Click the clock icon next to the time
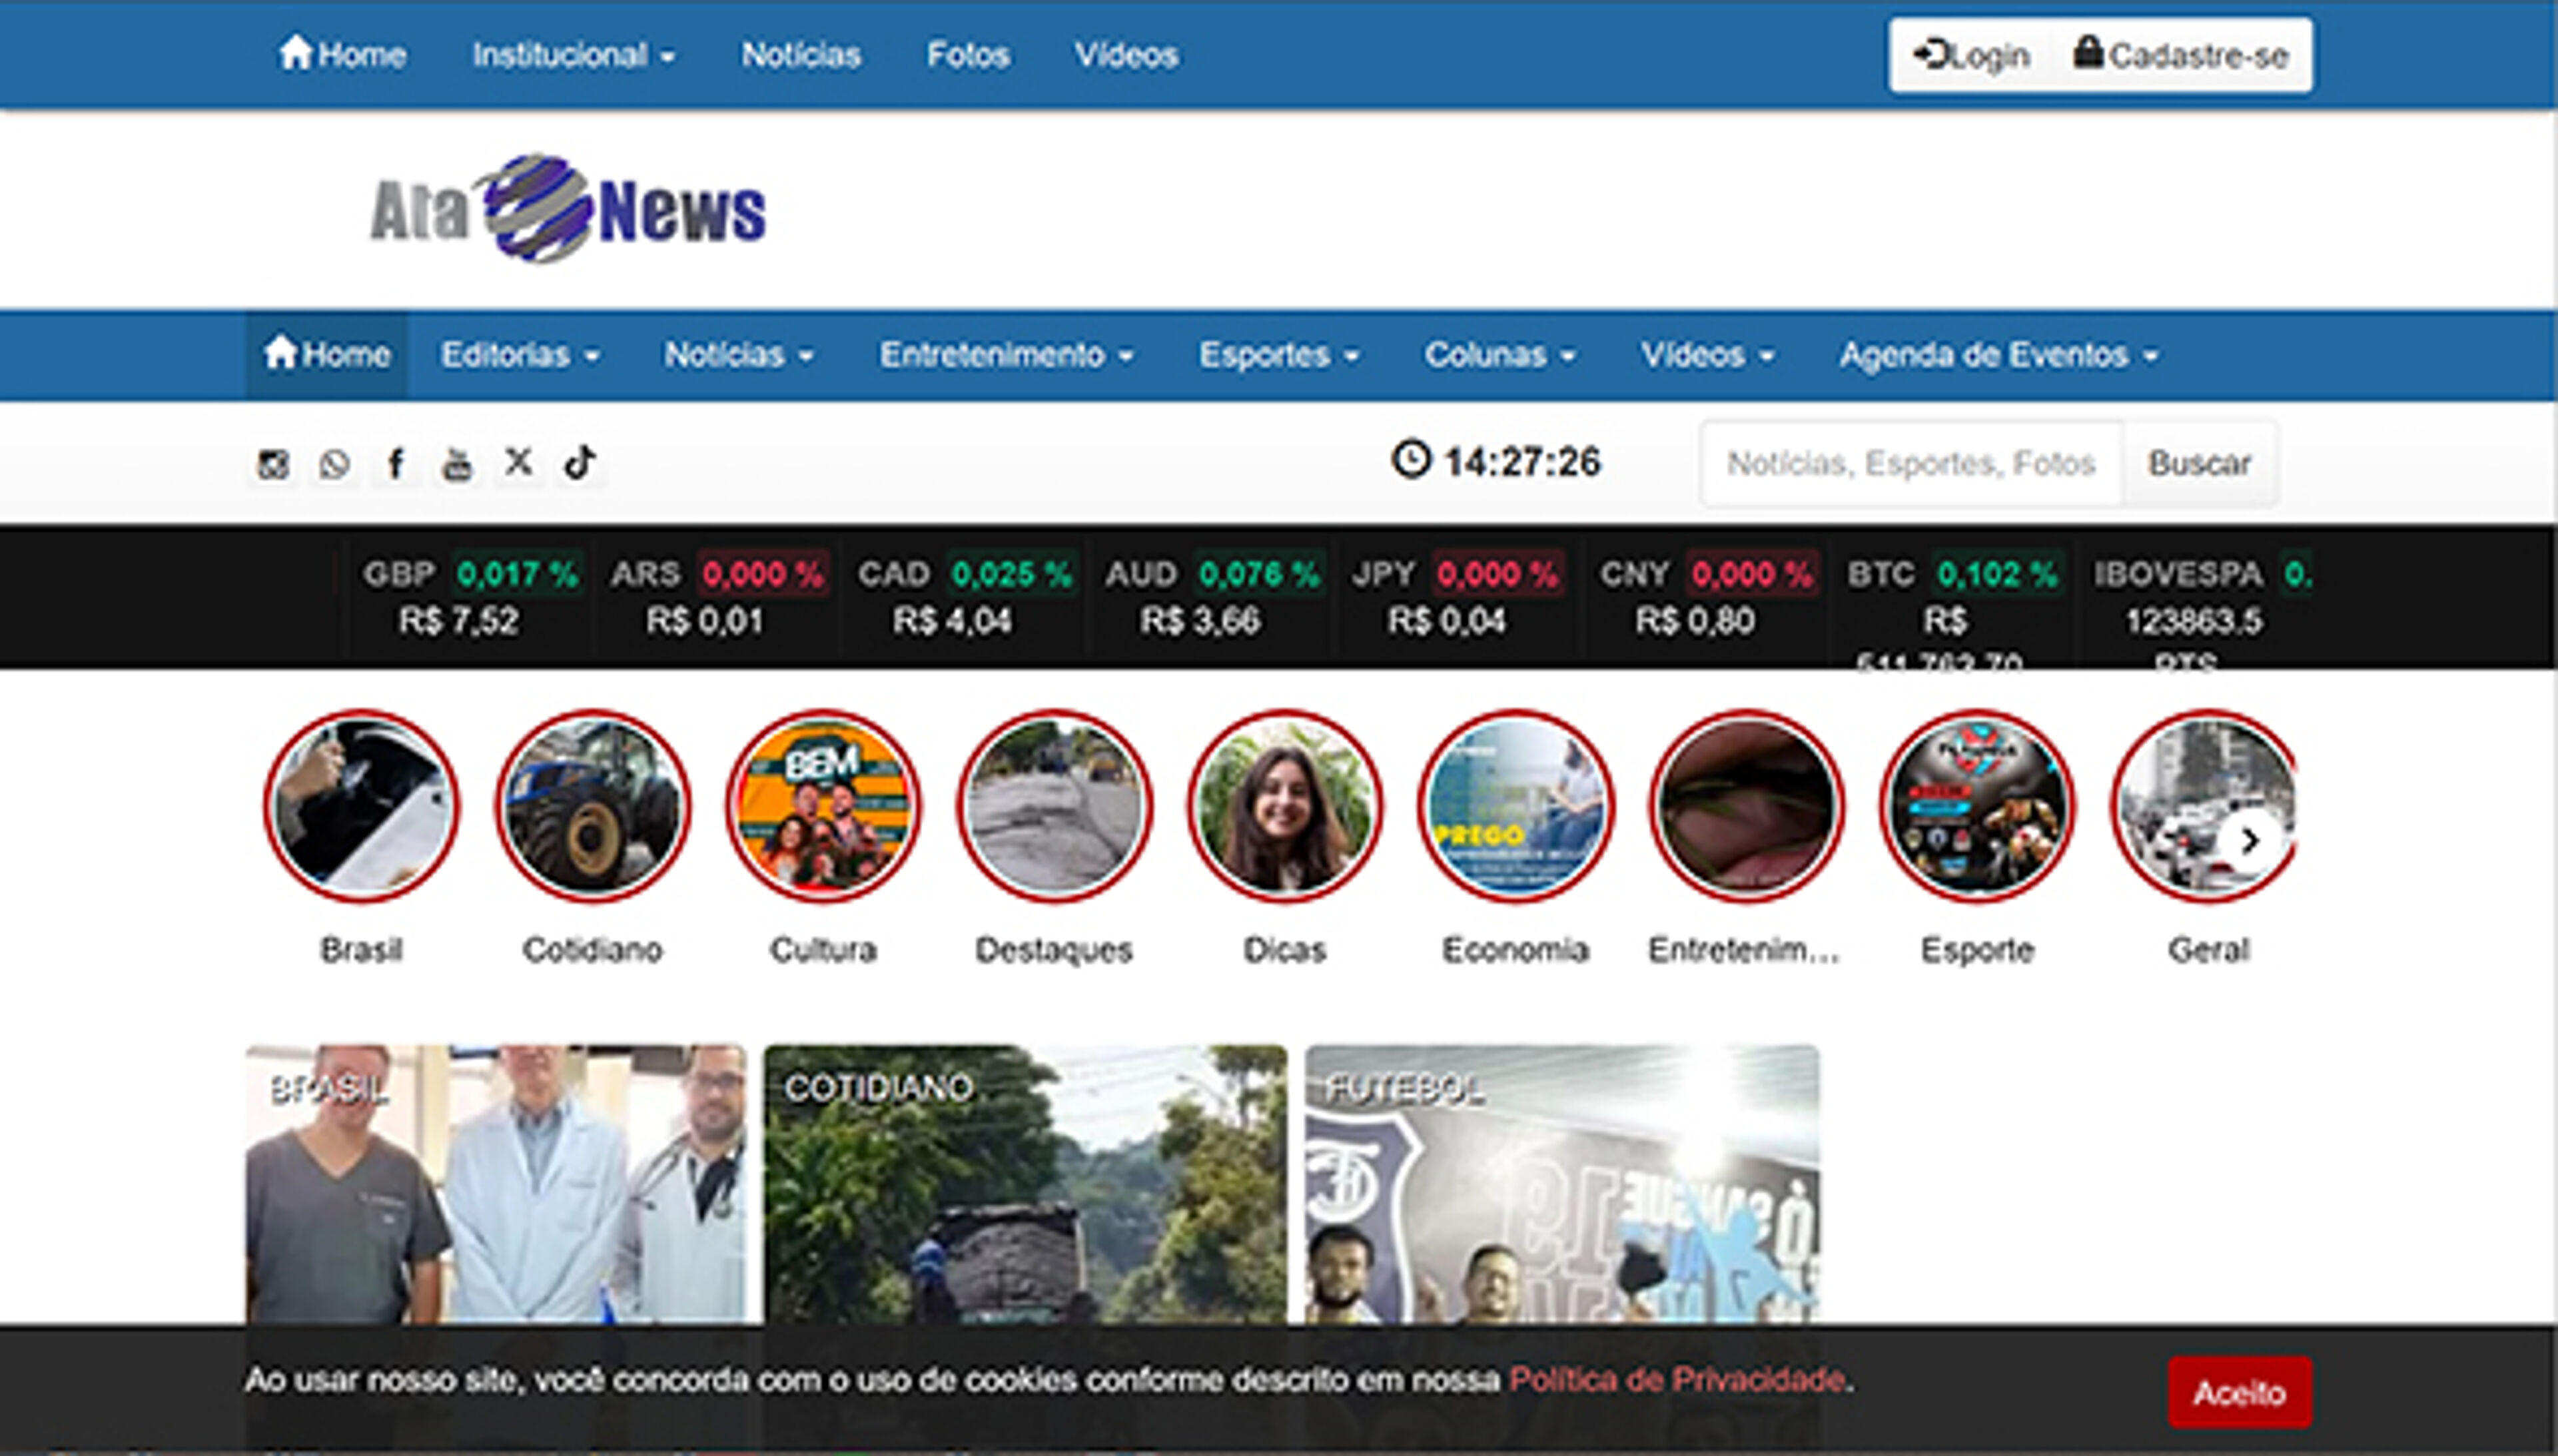This screenshot has width=2558, height=1456. coord(1410,461)
